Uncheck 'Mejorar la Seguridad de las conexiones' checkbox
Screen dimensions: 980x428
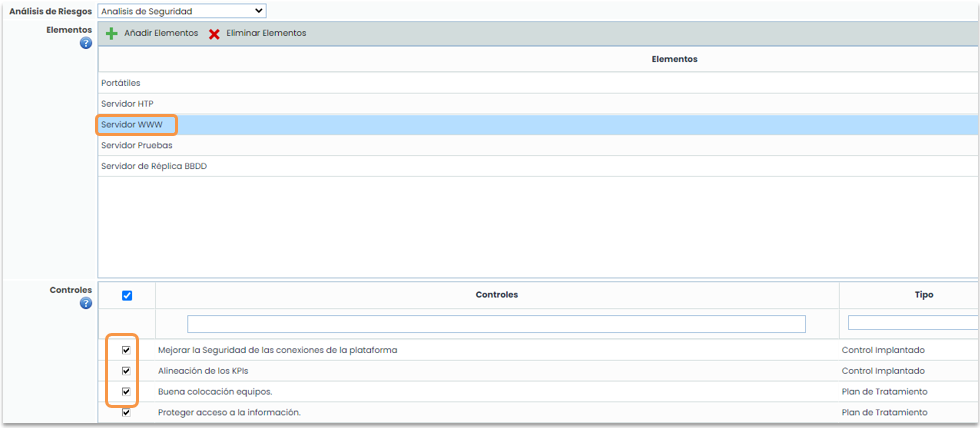(x=126, y=350)
